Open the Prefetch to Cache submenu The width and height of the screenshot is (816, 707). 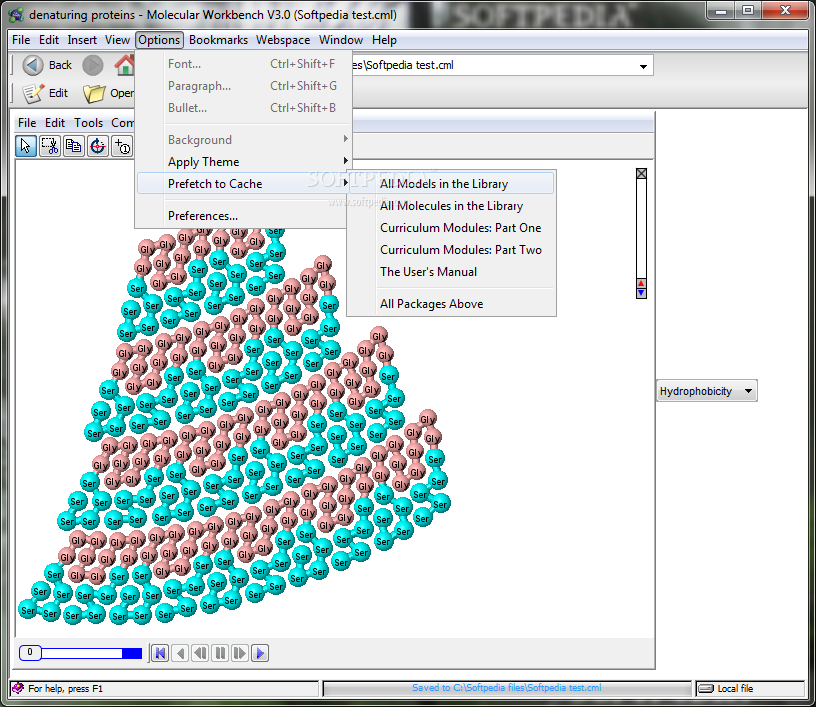243,184
